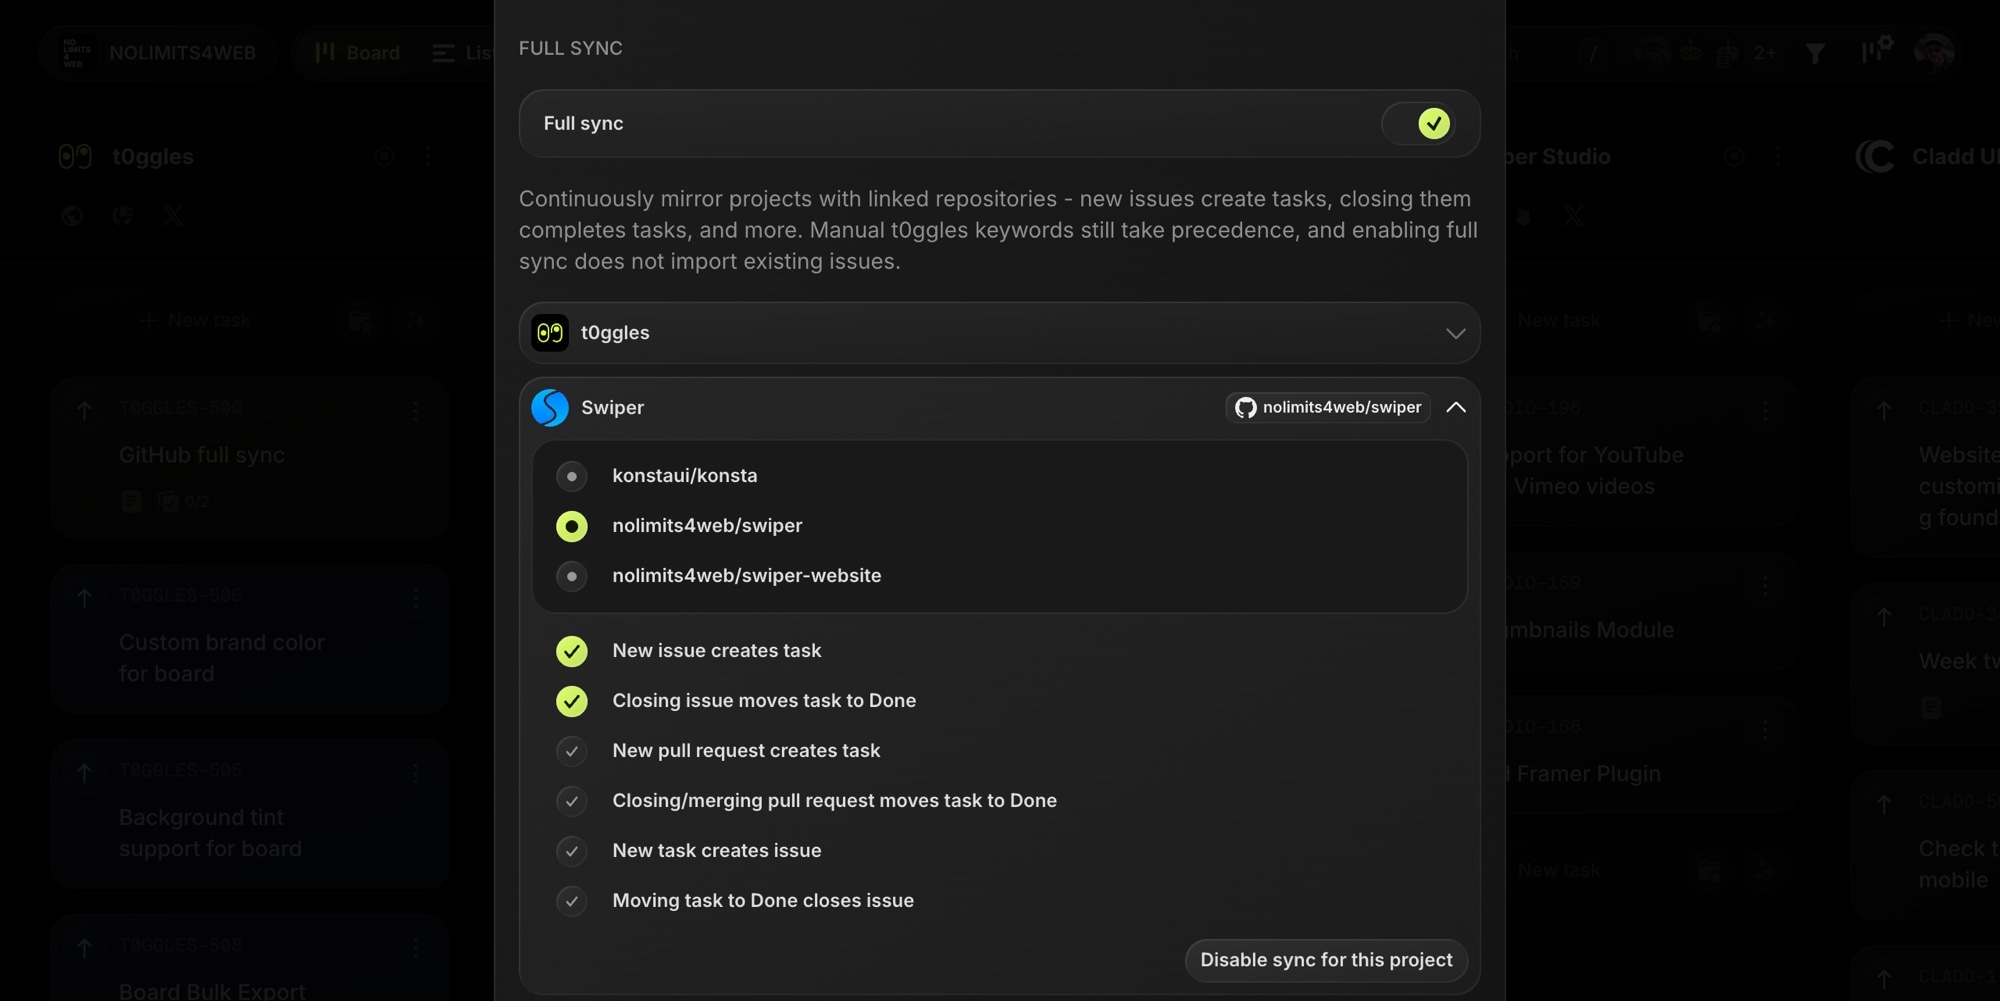Image resolution: width=2000 pixels, height=1001 pixels.
Task: Open the second link icon under t0ggles
Action: [122, 216]
